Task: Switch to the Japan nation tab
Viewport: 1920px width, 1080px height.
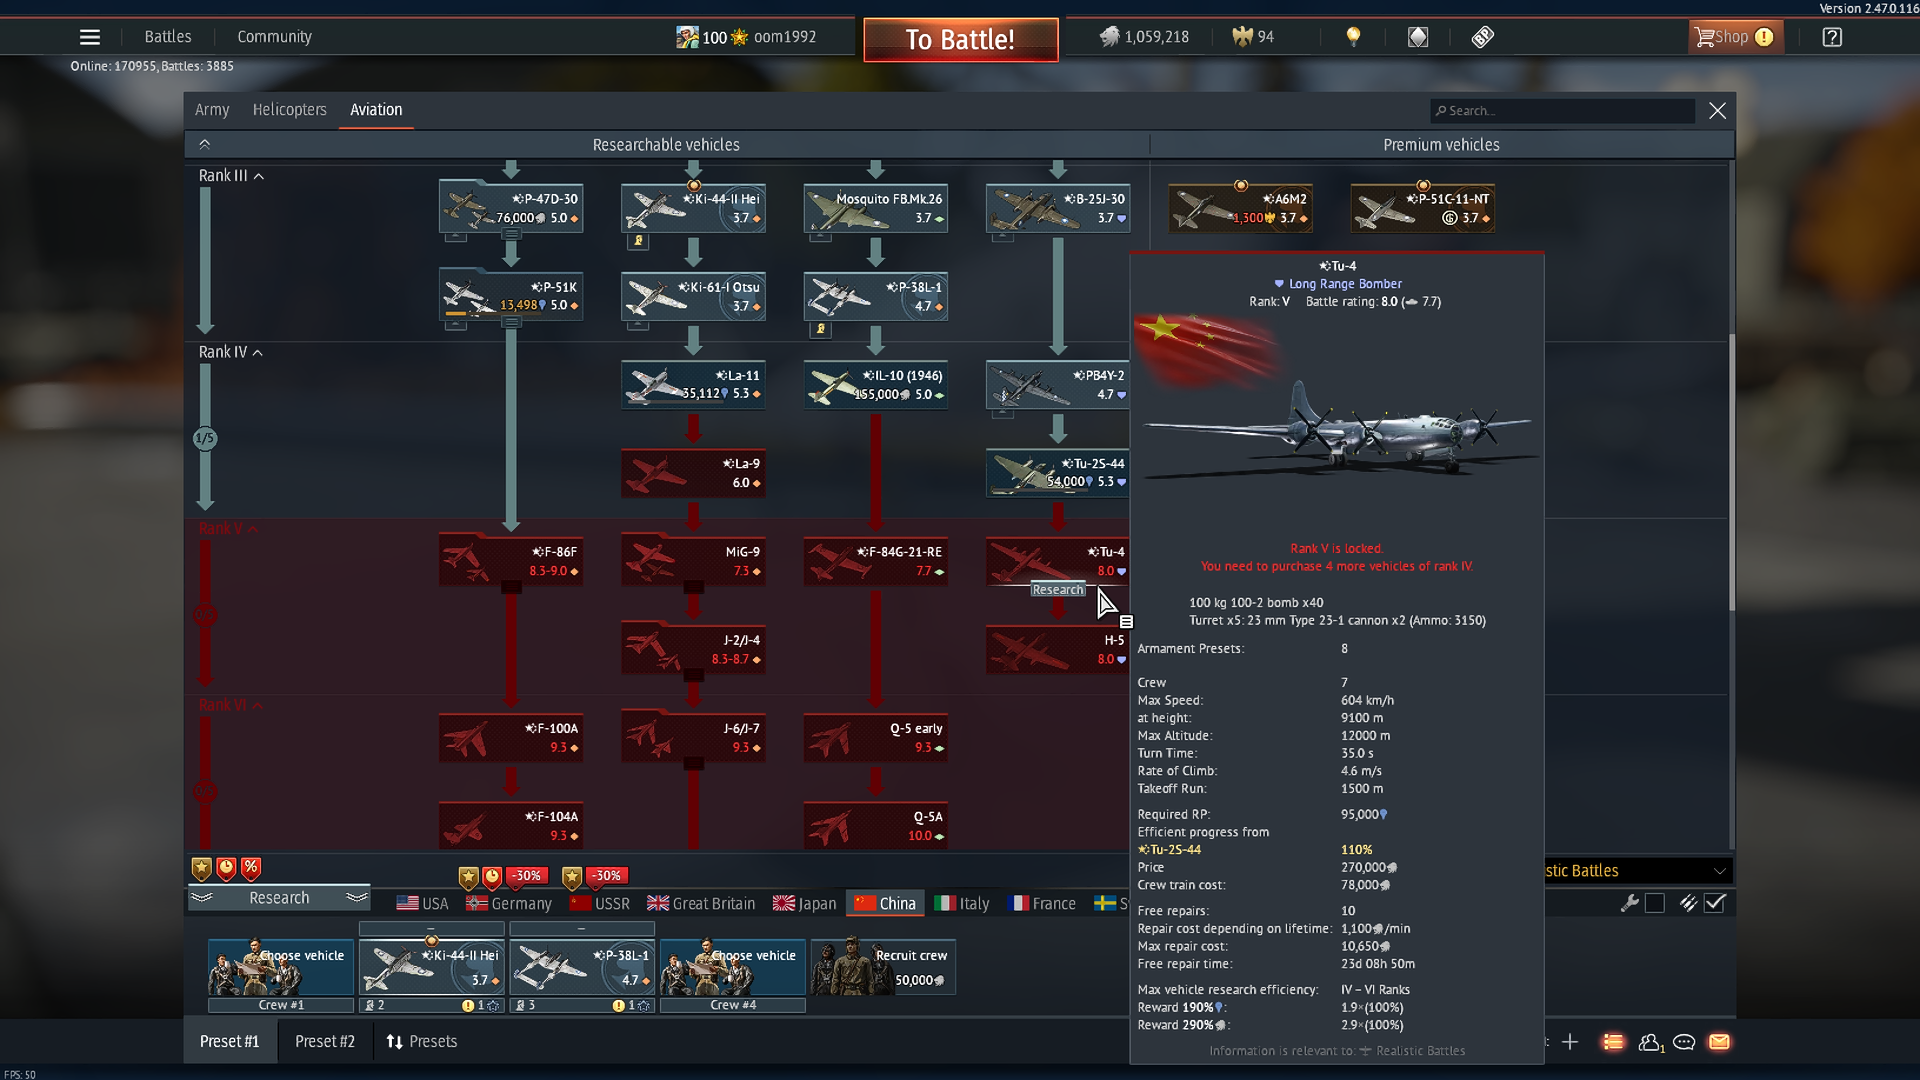Action: (x=804, y=904)
